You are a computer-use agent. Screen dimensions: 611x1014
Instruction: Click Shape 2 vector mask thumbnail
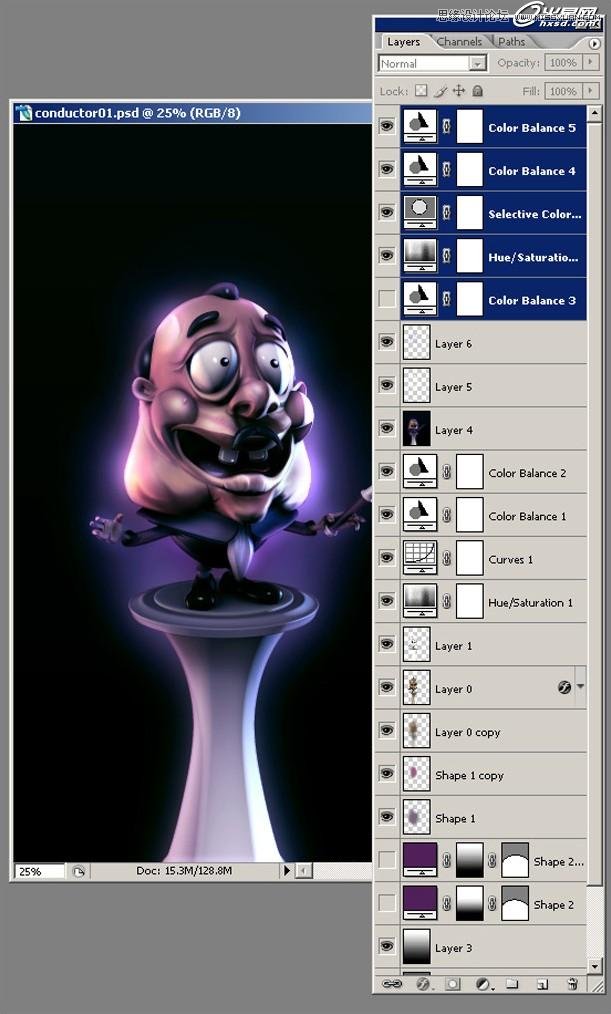[x=515, y=903]
